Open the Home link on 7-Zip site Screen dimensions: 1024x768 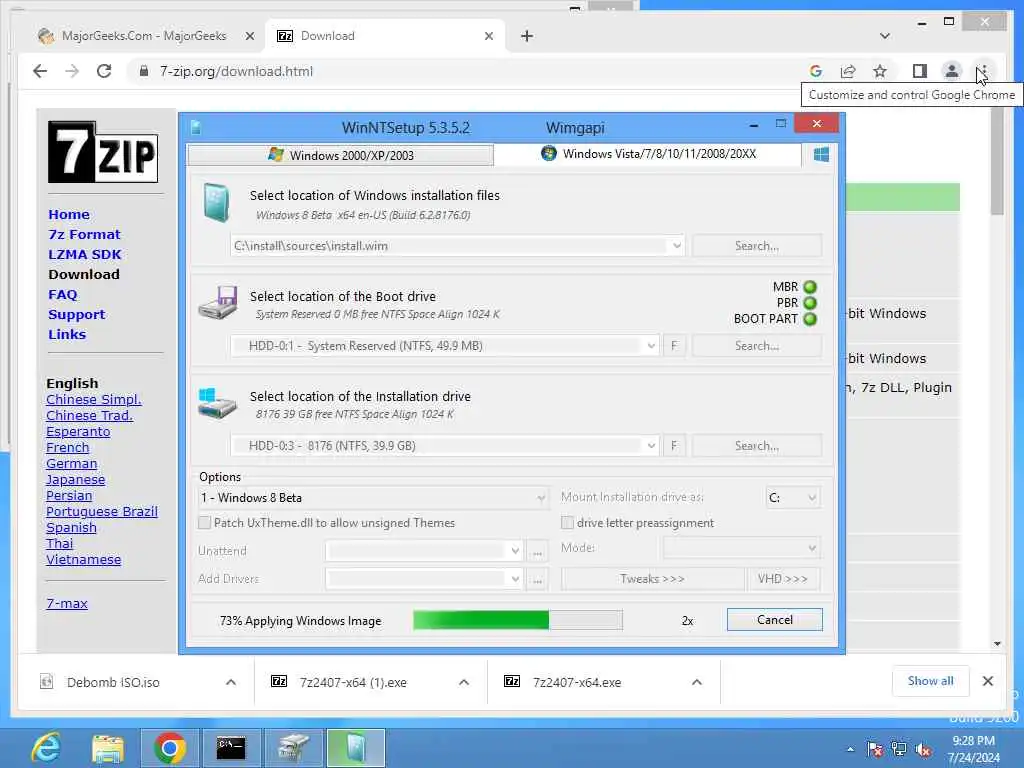(x=69, y=214)
